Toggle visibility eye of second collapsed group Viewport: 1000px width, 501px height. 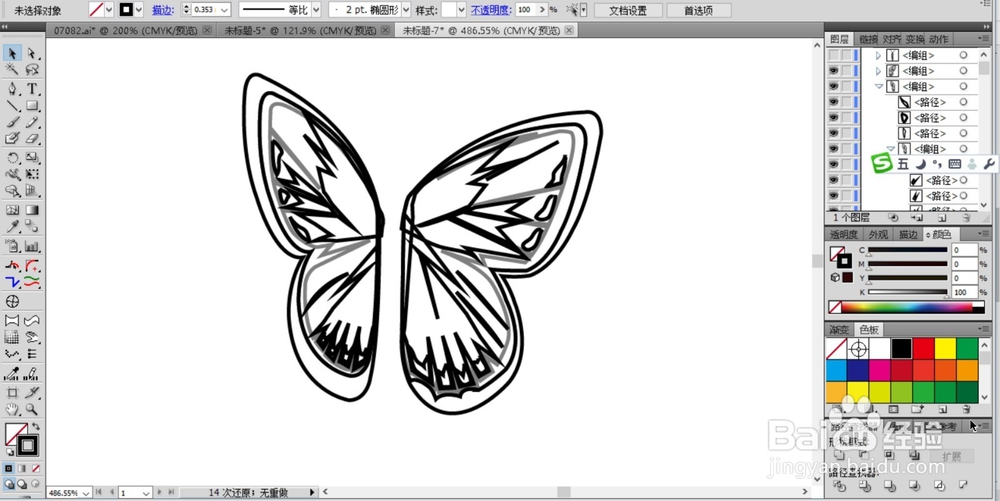pos(834,71)
